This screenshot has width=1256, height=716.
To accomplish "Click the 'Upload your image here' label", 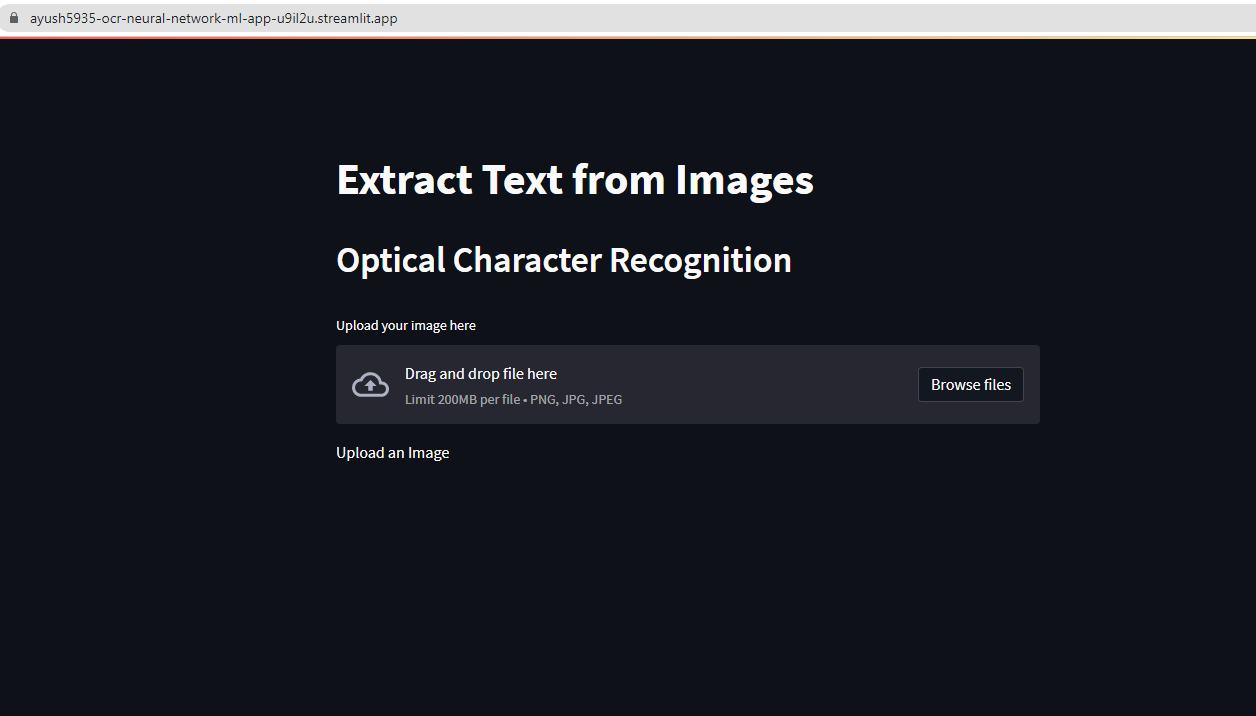I will point(405,325).
